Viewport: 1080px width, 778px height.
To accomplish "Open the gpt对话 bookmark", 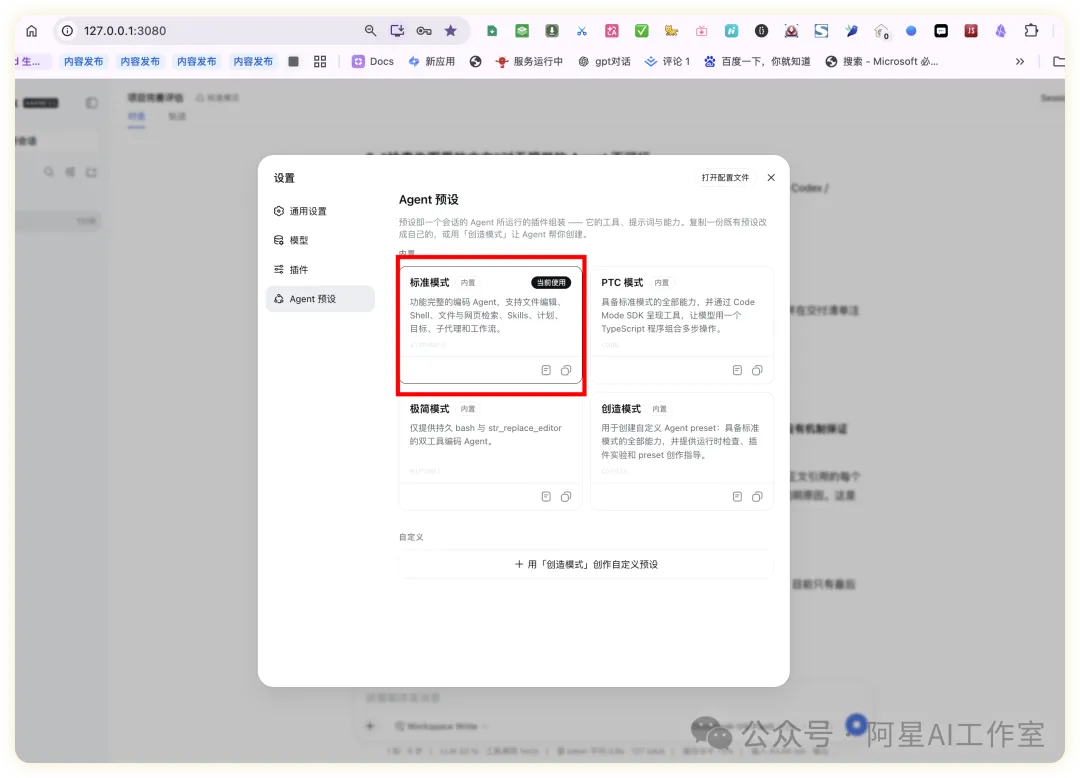I will (605, 61).
